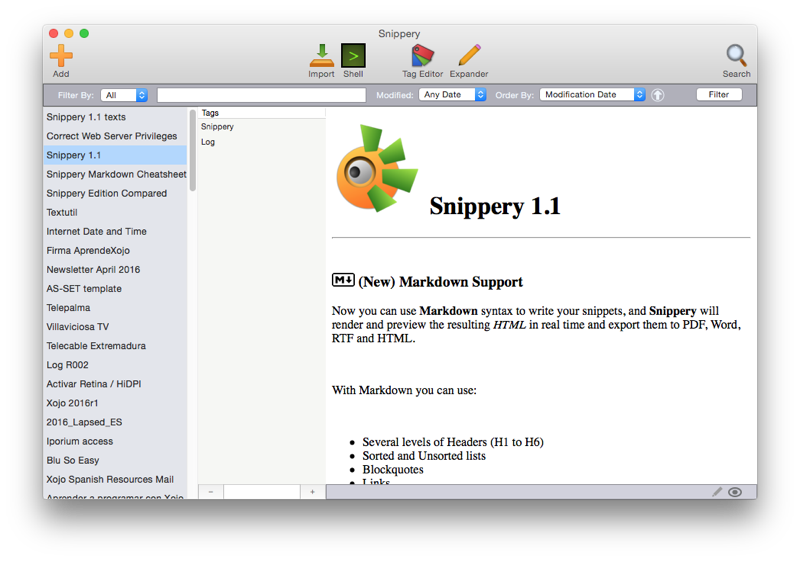Viewport: 800px width, 561px height.
Task: Click the filter text input field
Action: 261,95
